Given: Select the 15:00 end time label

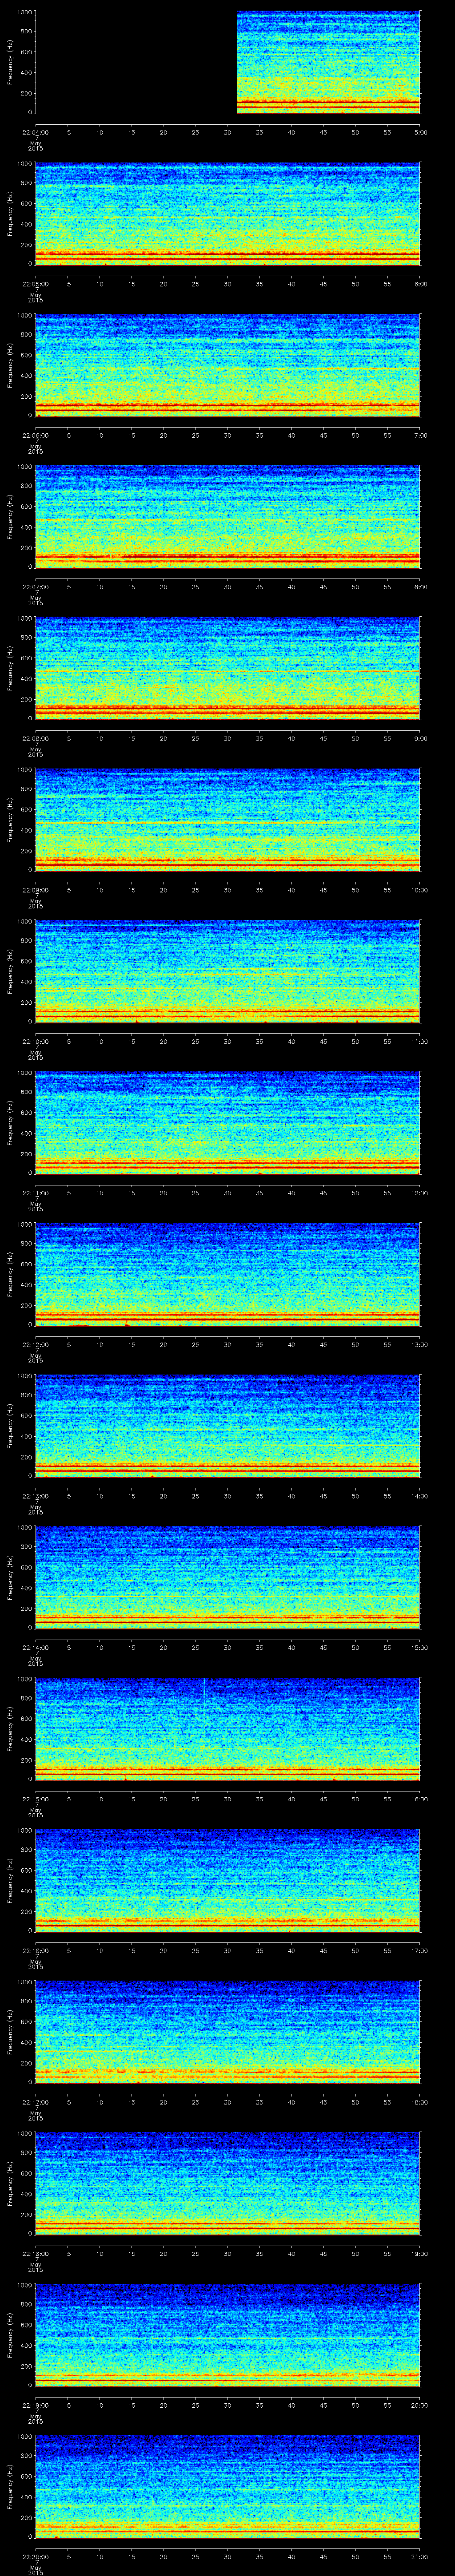Looking at the screenshot, I should pos(419,1647).
